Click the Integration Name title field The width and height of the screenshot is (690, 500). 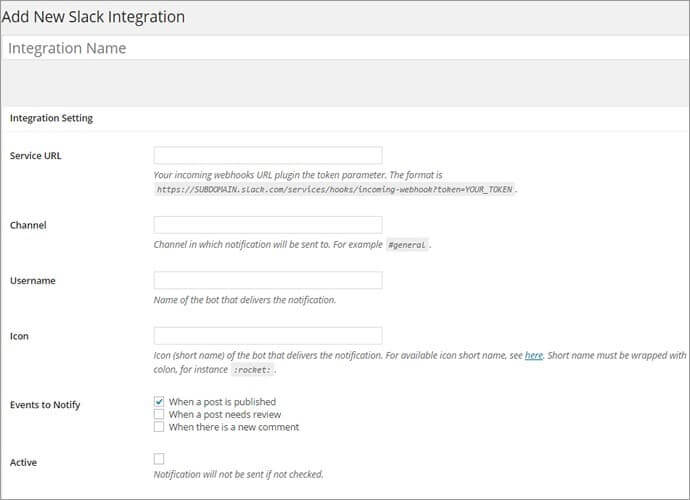tap(345, 48)
